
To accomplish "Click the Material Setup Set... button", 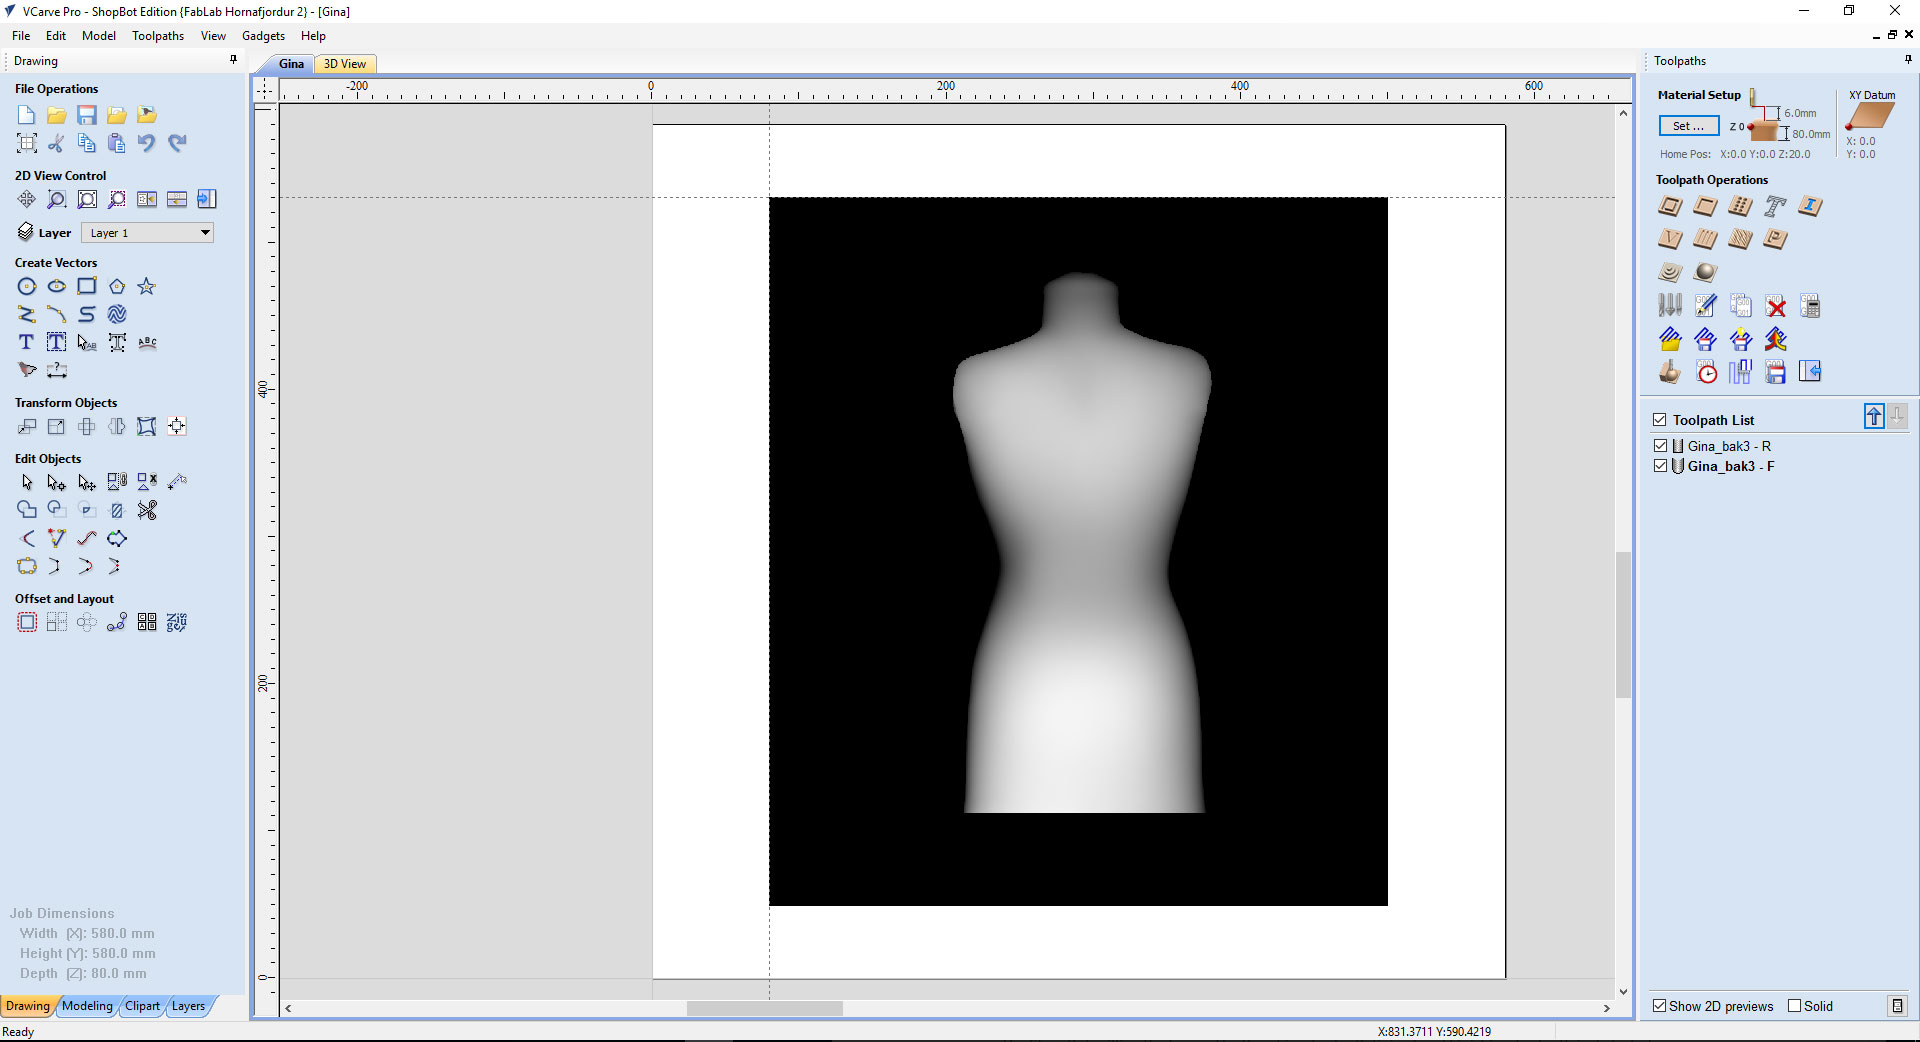I will 1689,126.
